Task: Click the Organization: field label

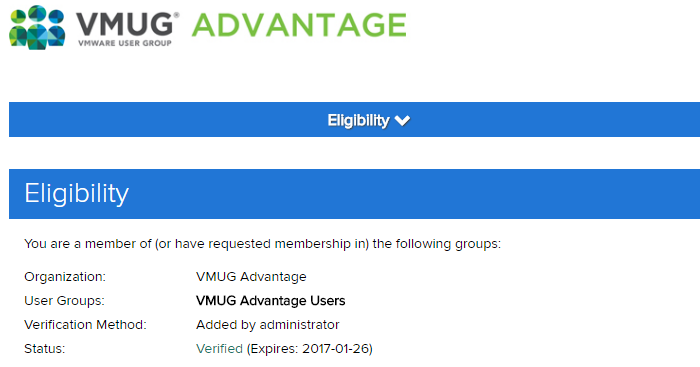Action: (65, 277)
